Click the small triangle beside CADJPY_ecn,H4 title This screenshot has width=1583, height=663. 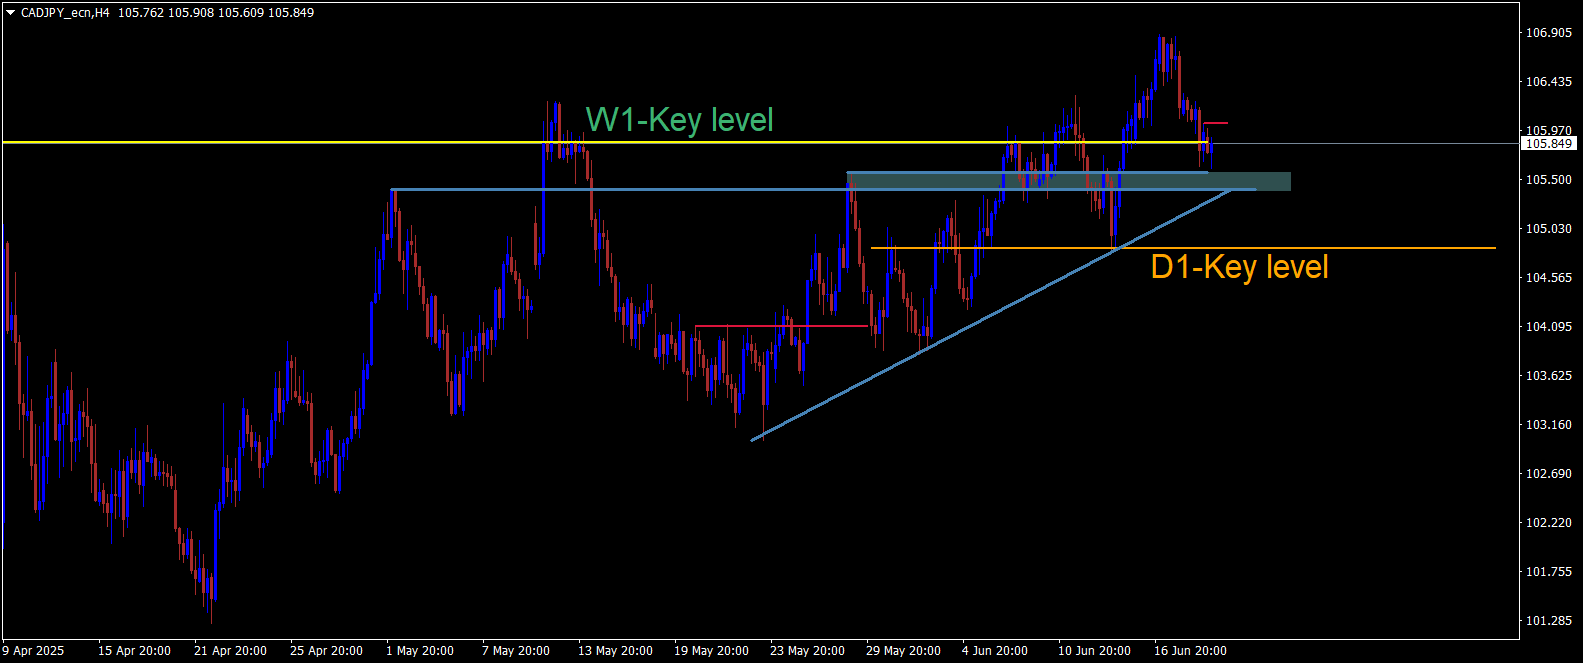pos(10,13)
